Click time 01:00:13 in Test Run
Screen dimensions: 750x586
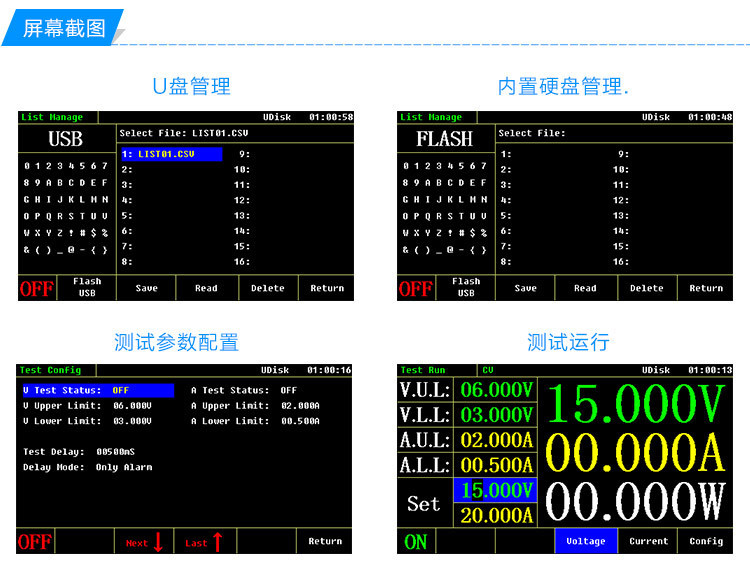coord(710,370)
